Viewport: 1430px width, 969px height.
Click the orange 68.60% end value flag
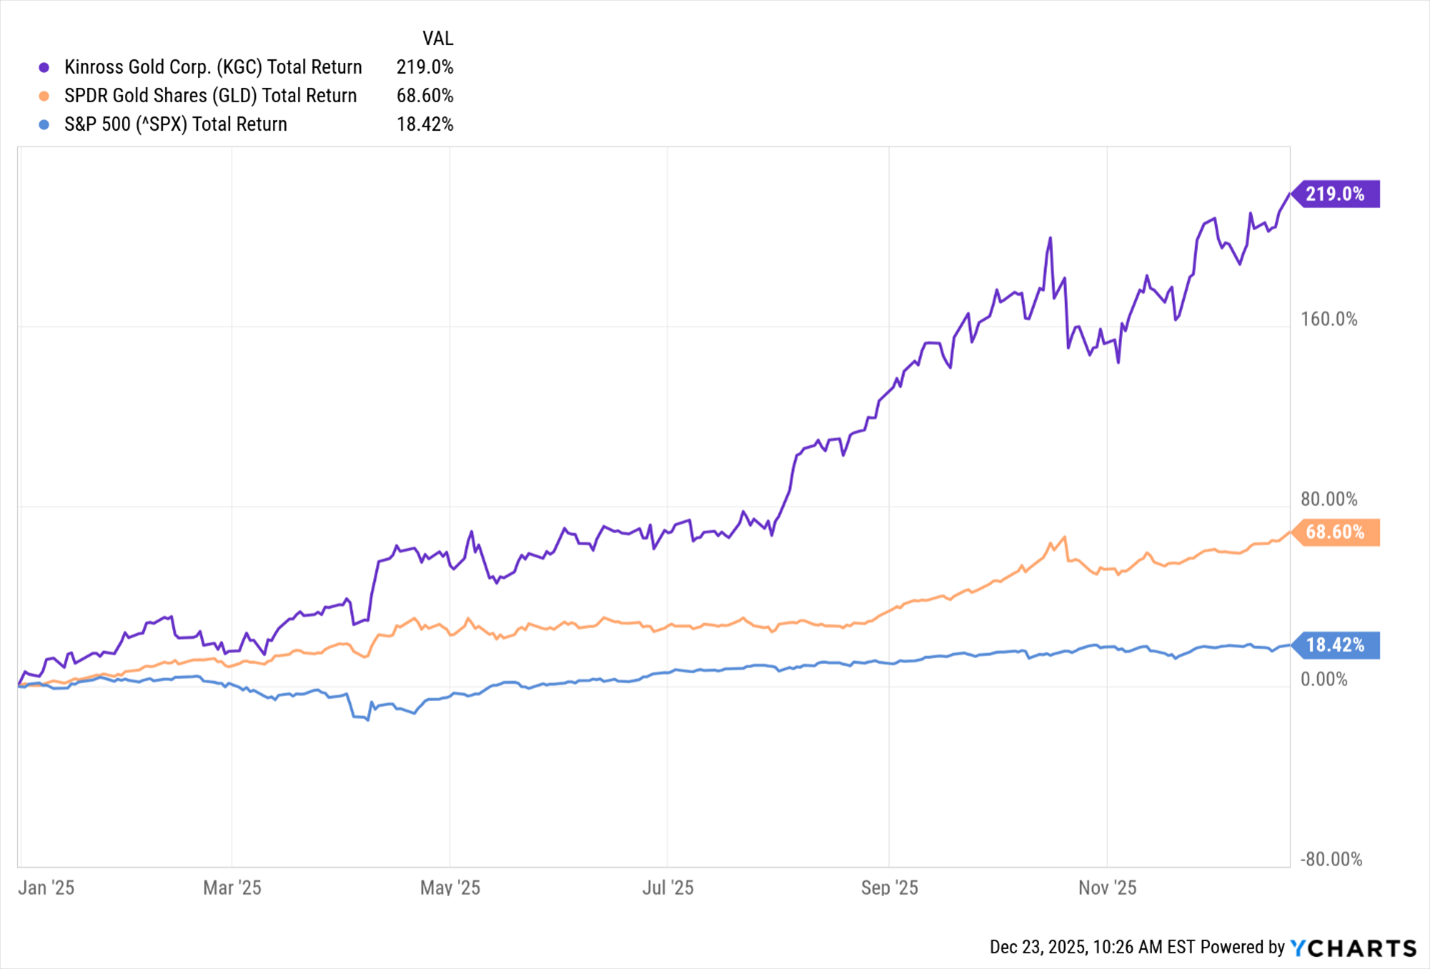coord(1335,532)
